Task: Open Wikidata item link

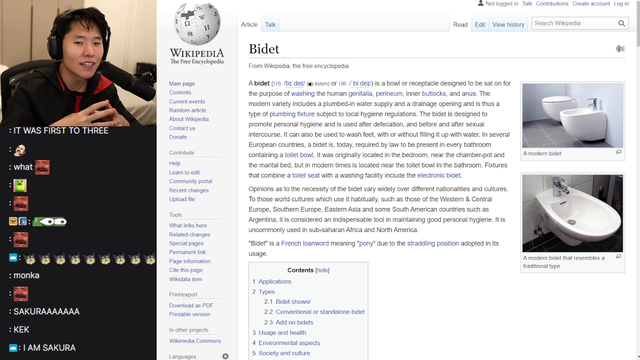Action: pos(185,279)
